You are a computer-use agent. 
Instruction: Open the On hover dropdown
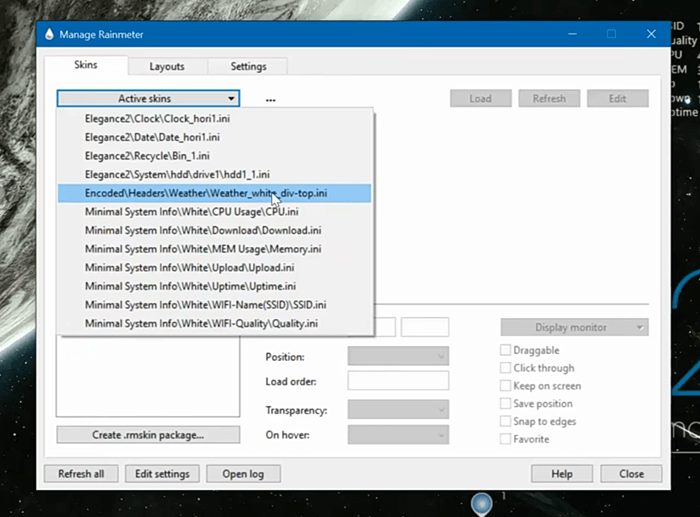398,434
